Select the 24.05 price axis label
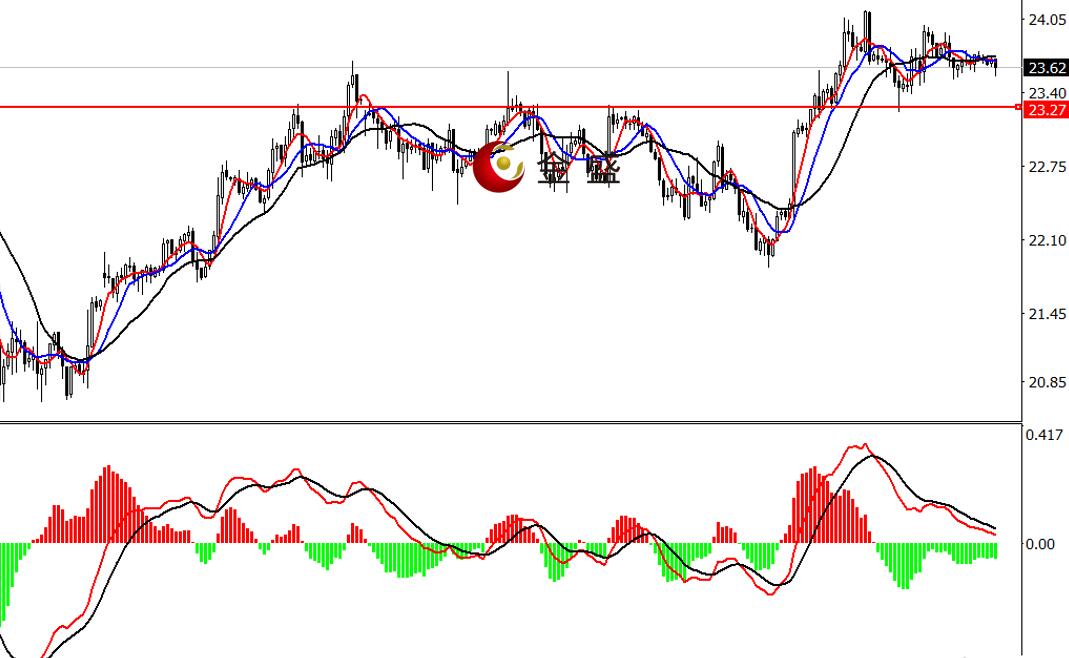The width and height of the screenshot is (1069, 658). tap(1046, 19)
